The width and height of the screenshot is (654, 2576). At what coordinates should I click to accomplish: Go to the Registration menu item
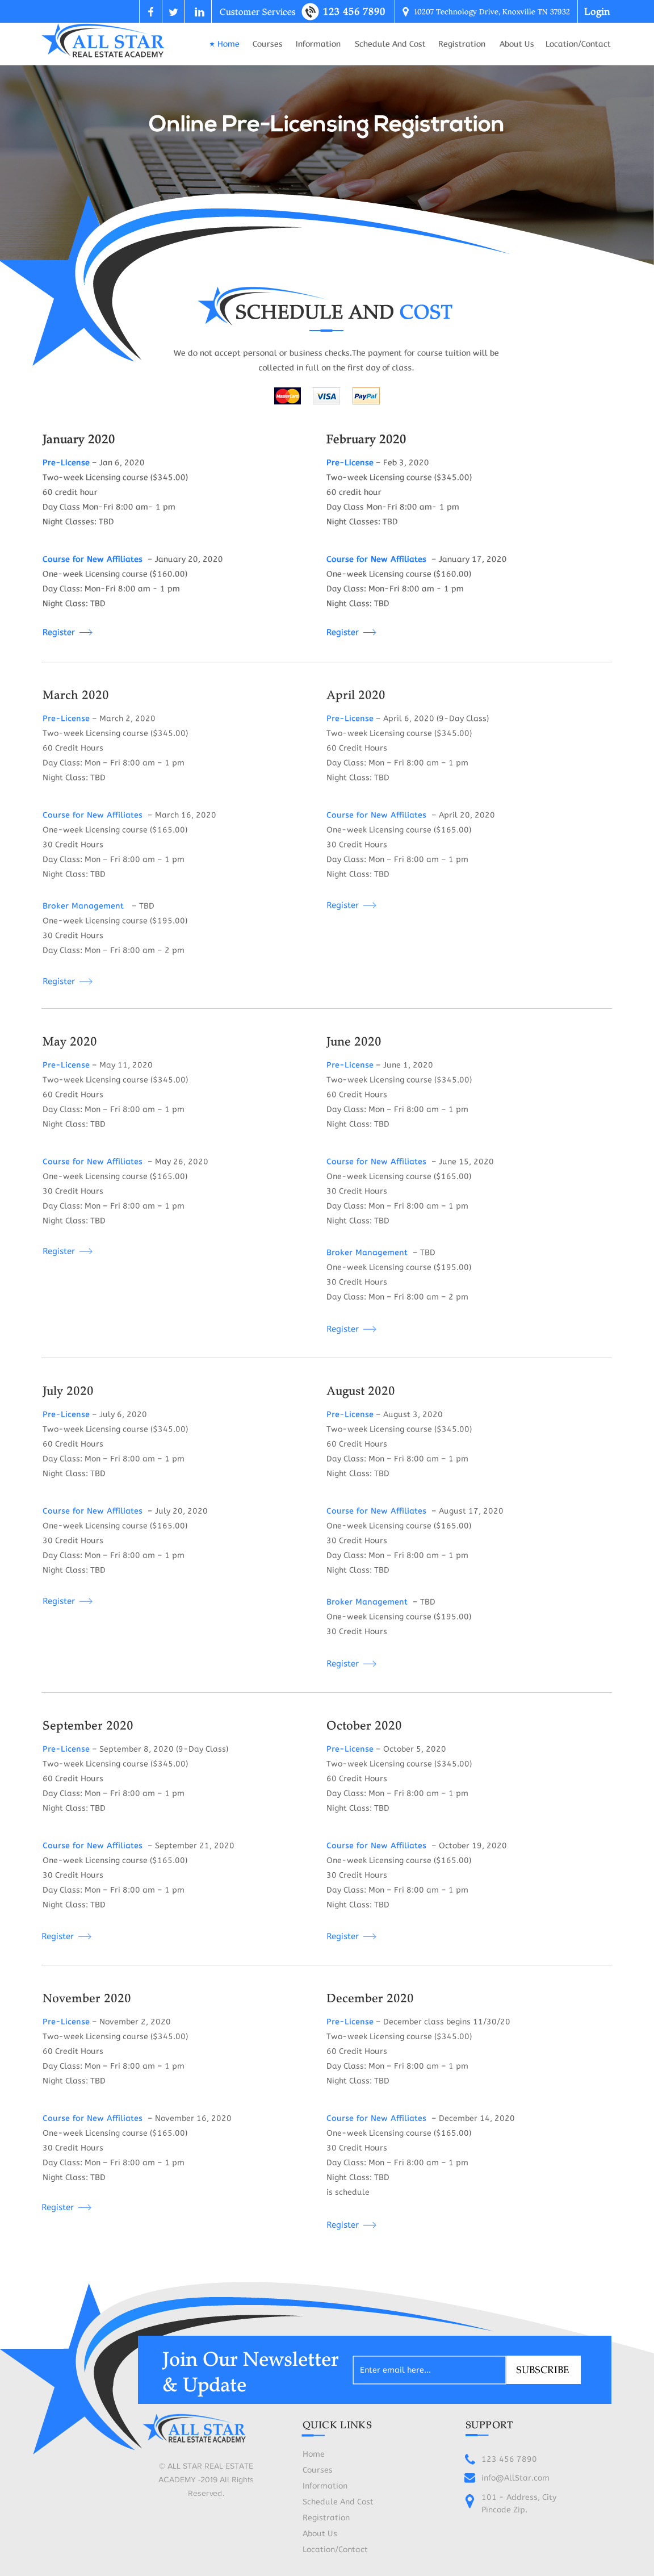click(x=461, y=44)
